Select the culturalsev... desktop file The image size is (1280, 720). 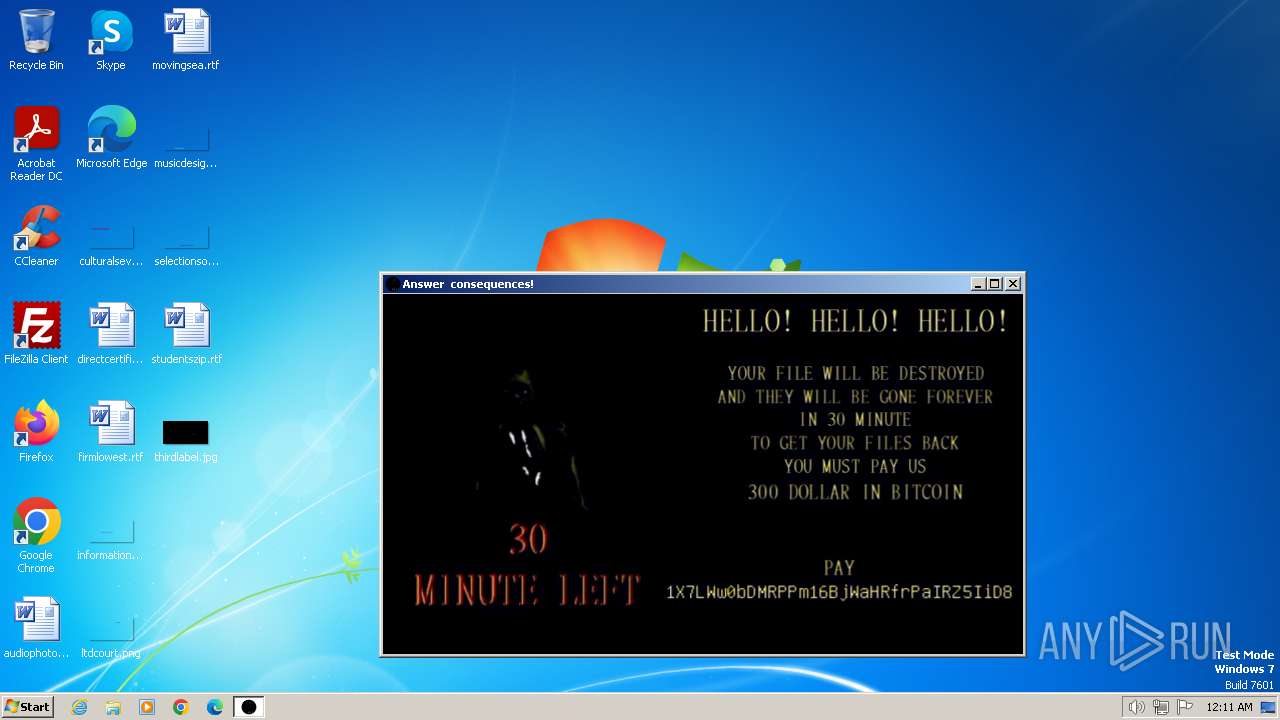coord(111,244)
